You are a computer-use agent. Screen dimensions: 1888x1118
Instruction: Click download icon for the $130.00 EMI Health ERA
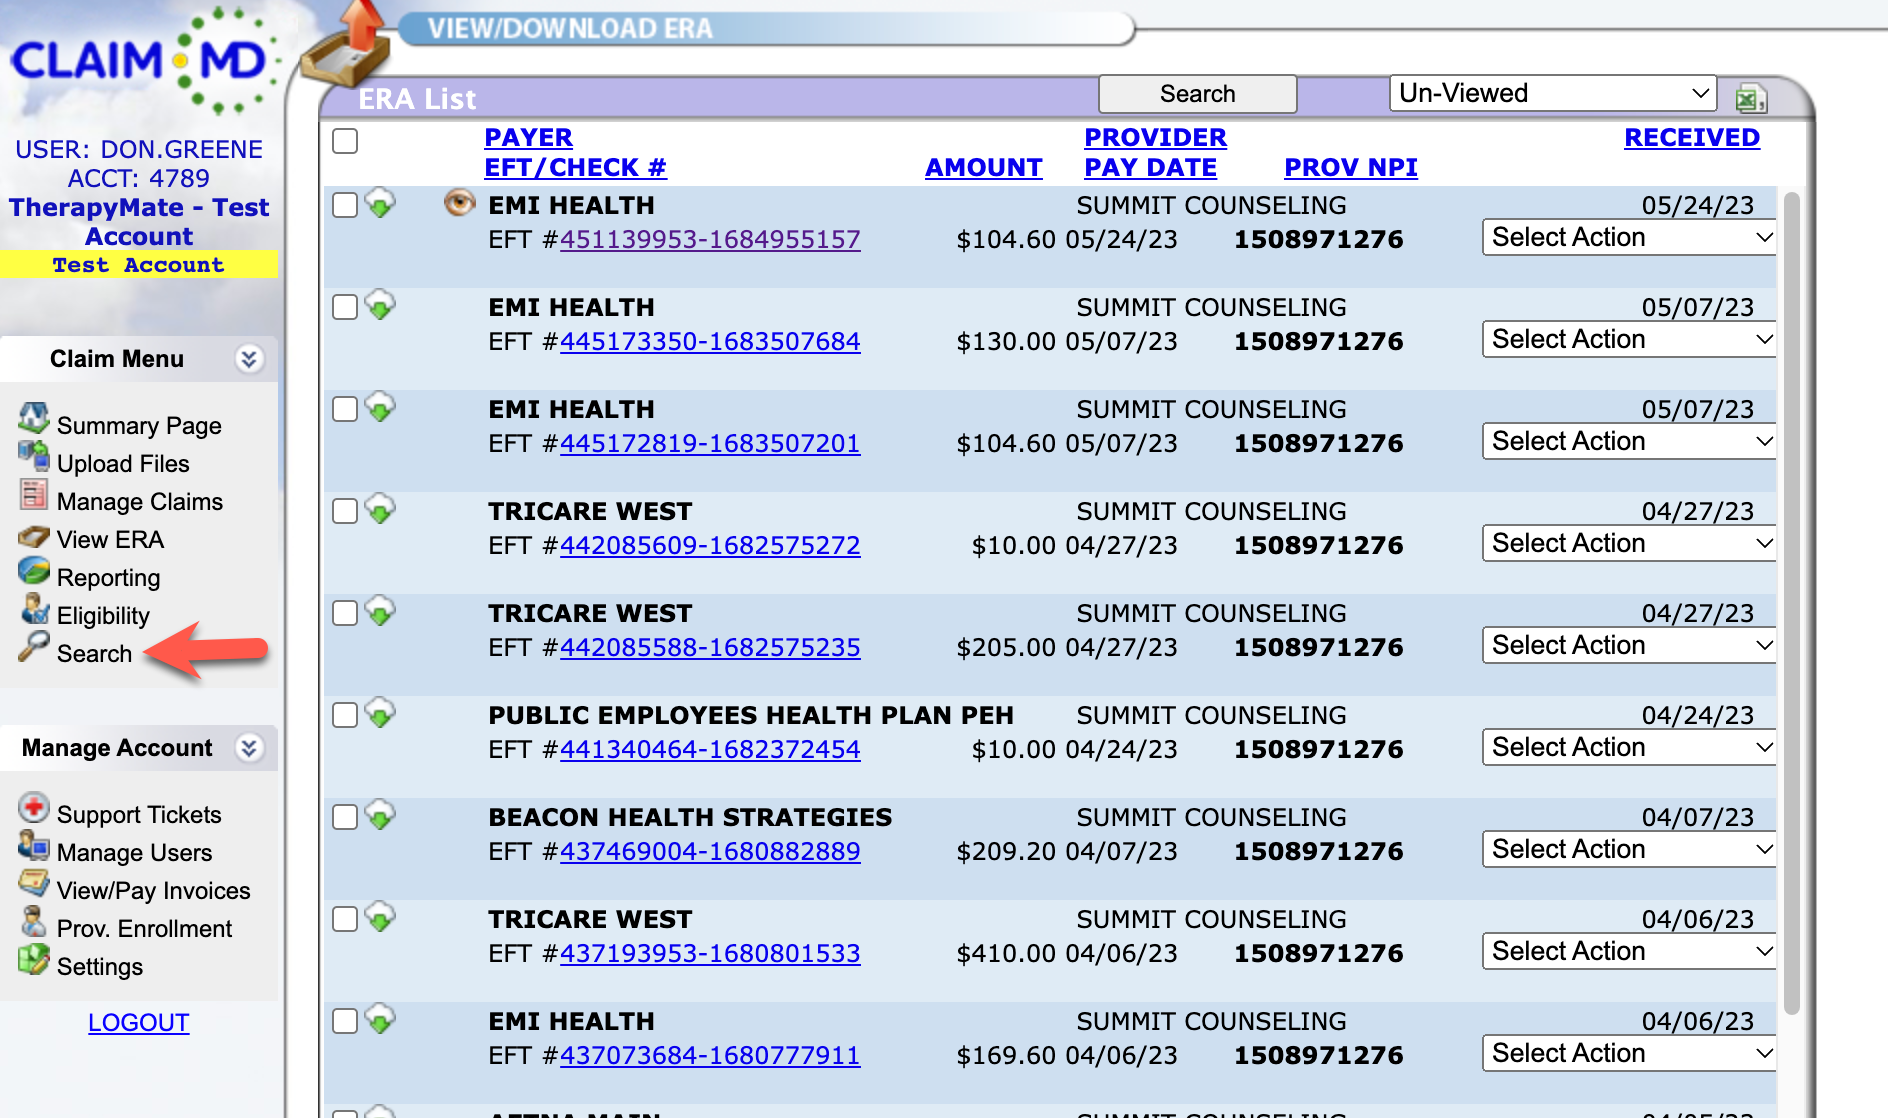point(380,305)
